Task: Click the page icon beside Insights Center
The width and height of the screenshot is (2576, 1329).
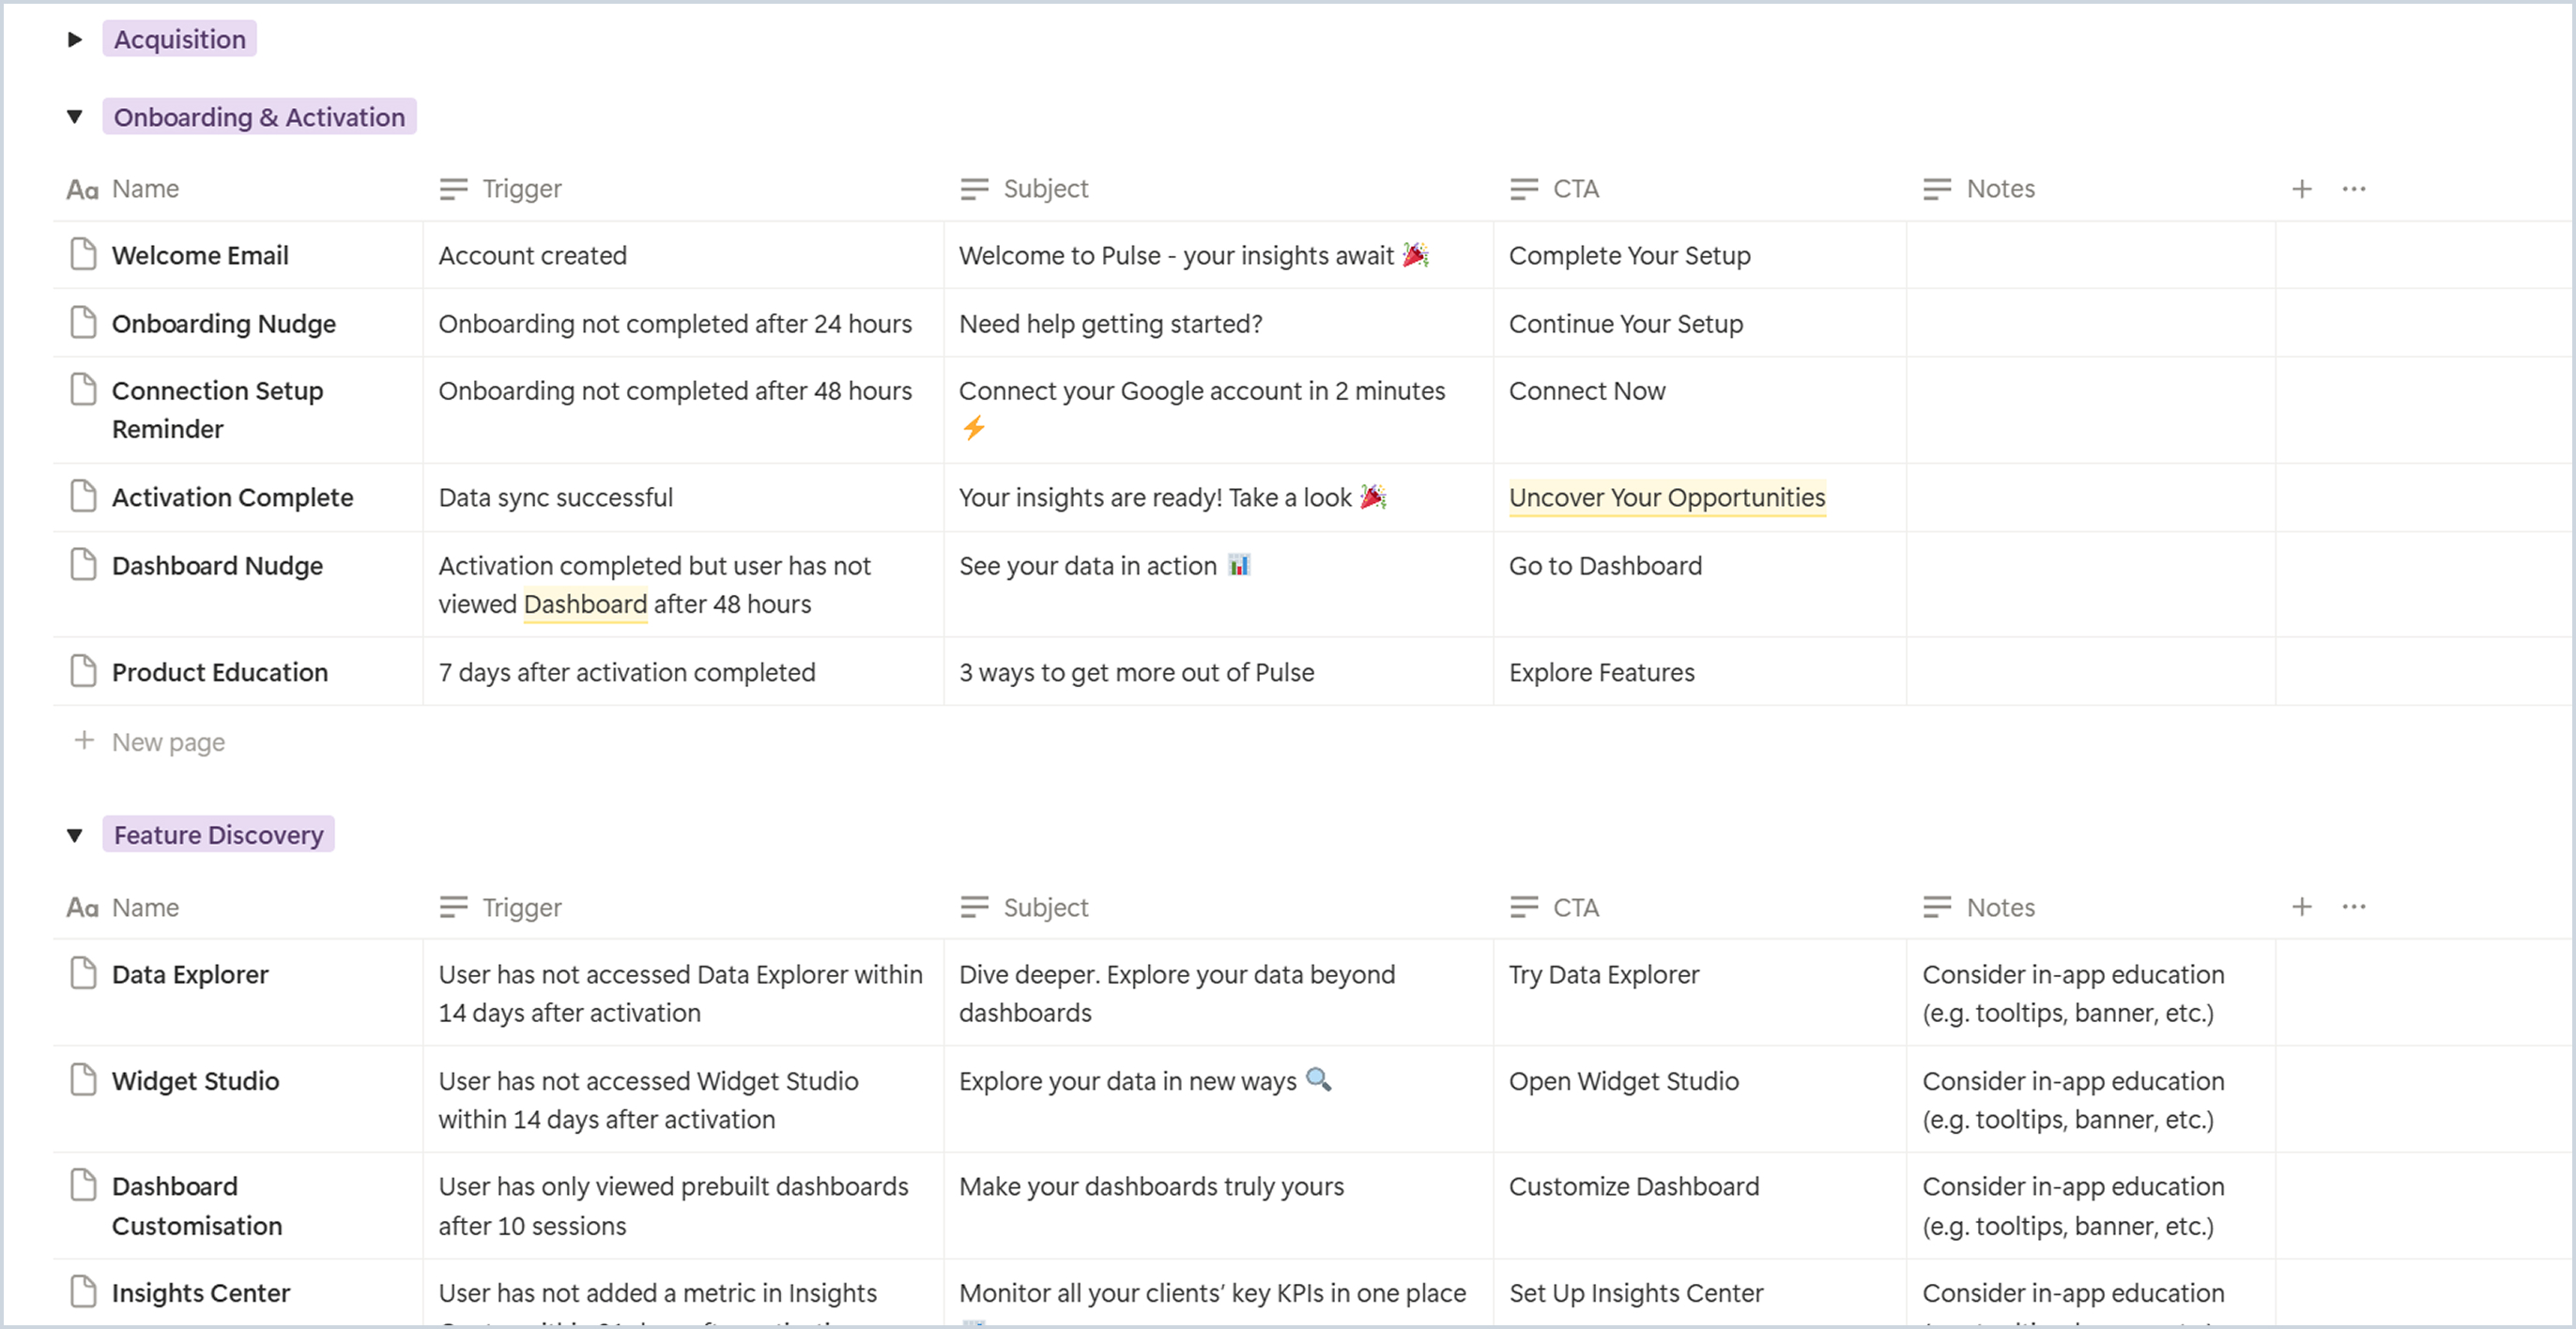Action: pyautogui.click(x=84, y=1292)
